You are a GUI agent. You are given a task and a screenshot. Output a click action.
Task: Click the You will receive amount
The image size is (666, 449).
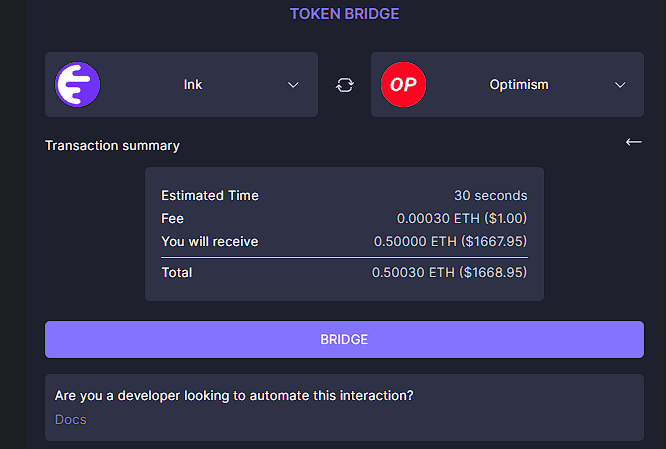point(450,241)
